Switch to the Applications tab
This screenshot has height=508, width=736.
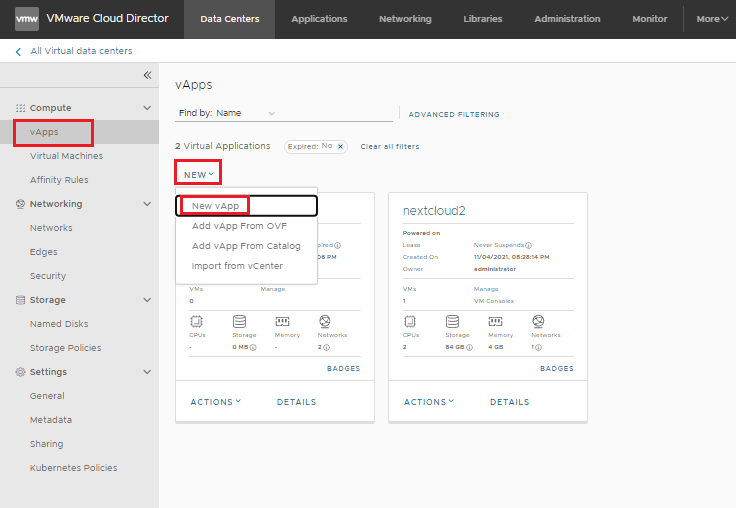(x=319, y=19)
